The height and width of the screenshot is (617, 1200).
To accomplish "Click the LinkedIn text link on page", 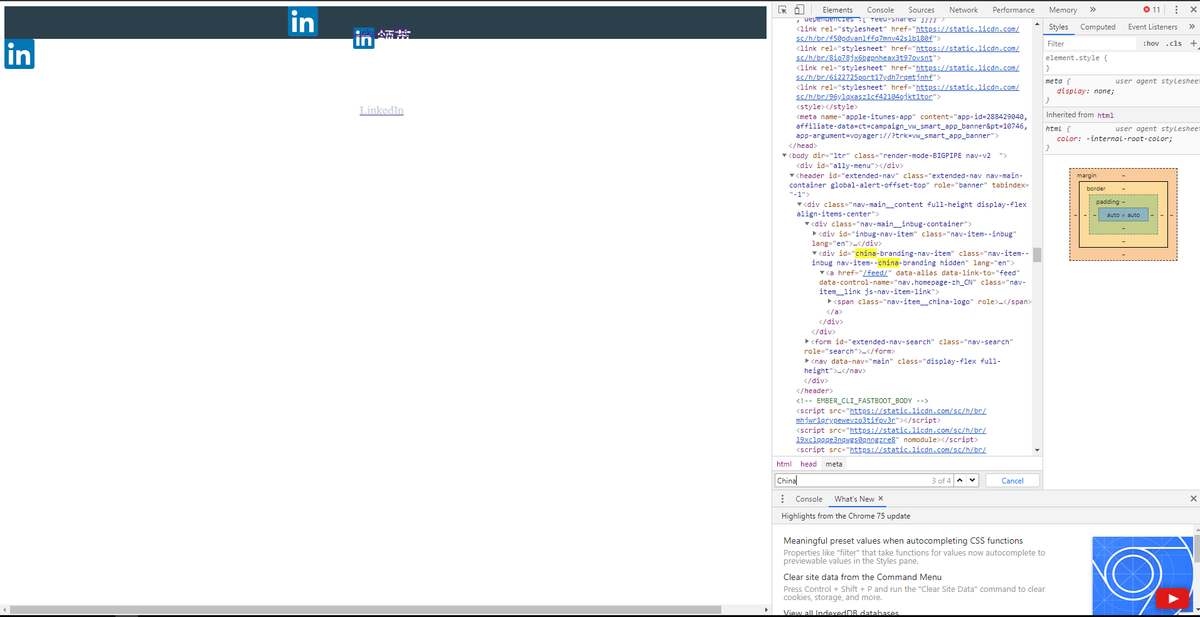I will 382,110.
